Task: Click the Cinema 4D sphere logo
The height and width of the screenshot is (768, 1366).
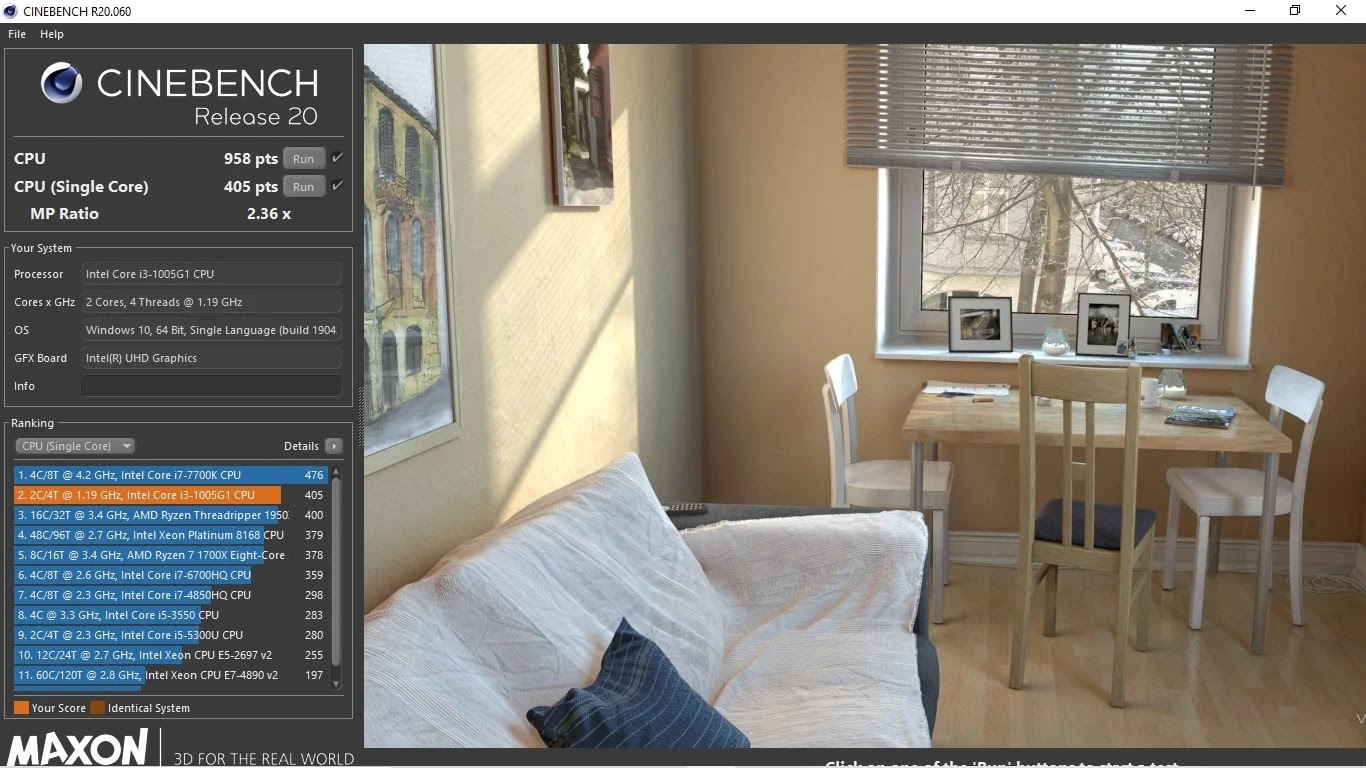Action: 61,83
